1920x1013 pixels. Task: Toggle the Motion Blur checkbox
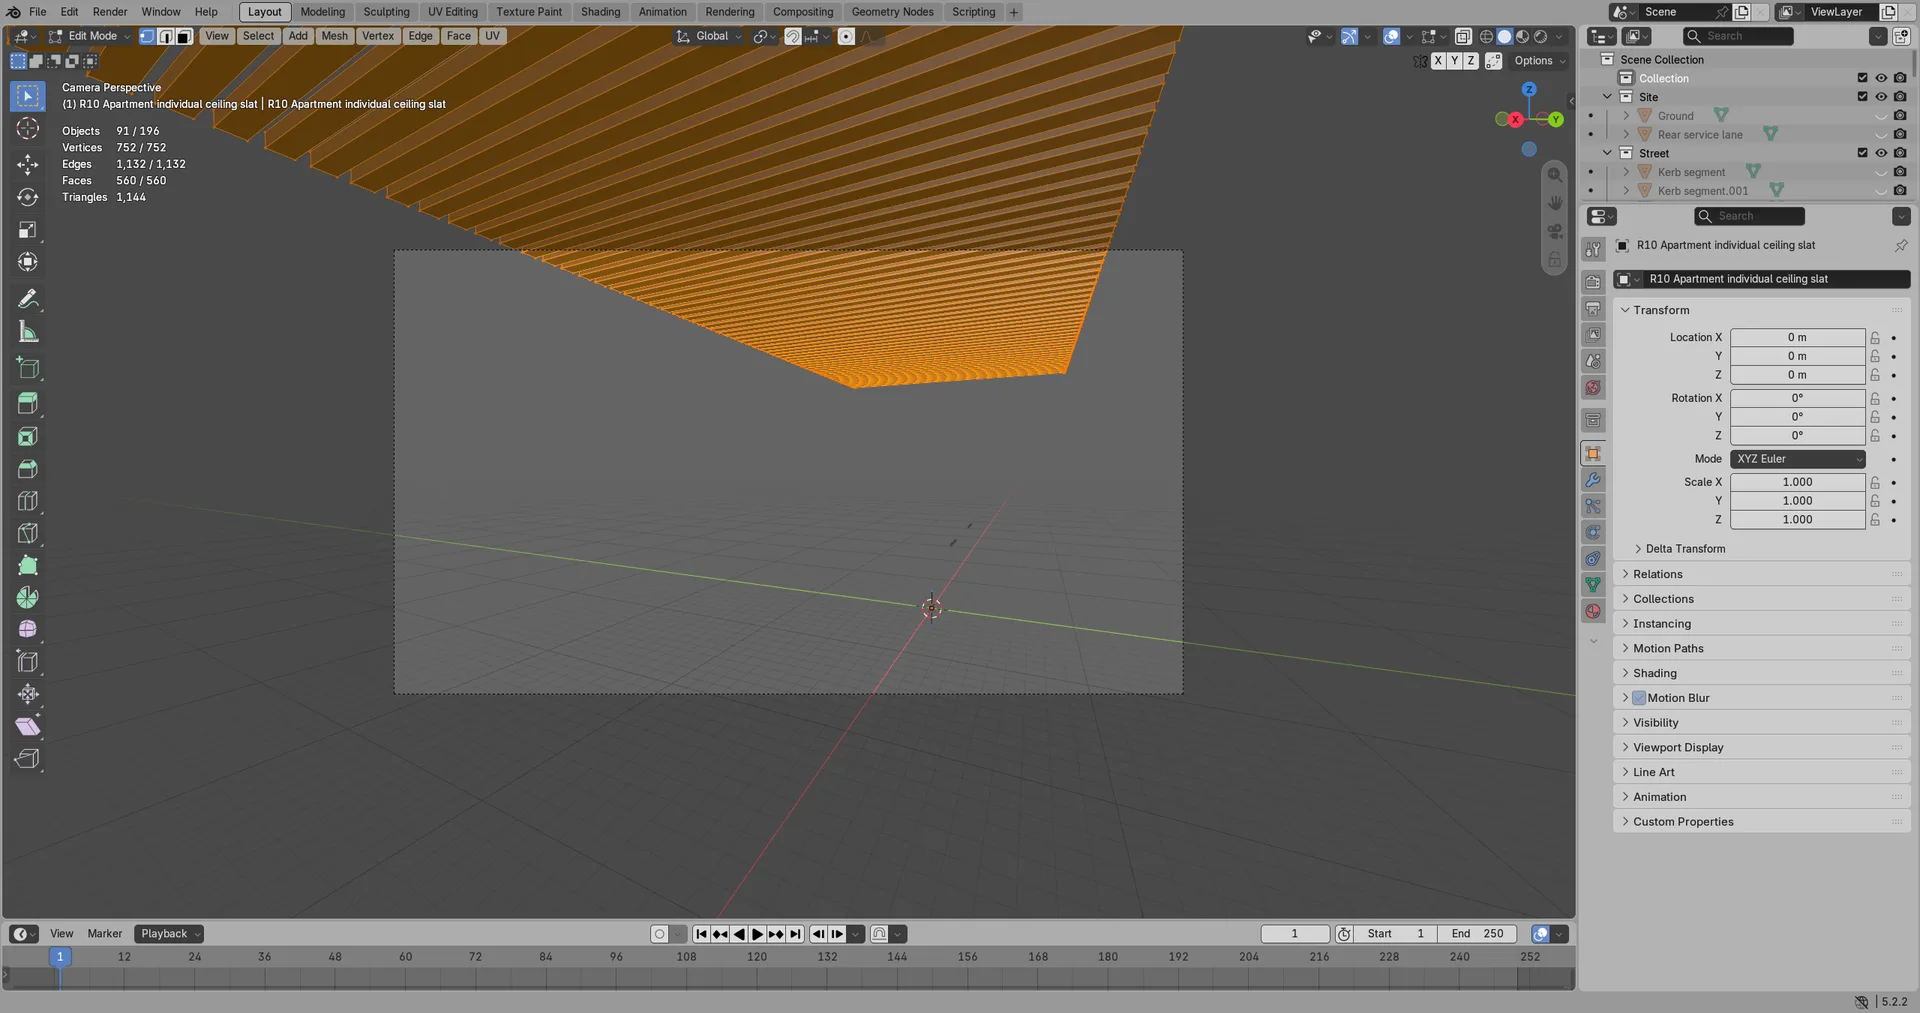(x=1639, y=698)
